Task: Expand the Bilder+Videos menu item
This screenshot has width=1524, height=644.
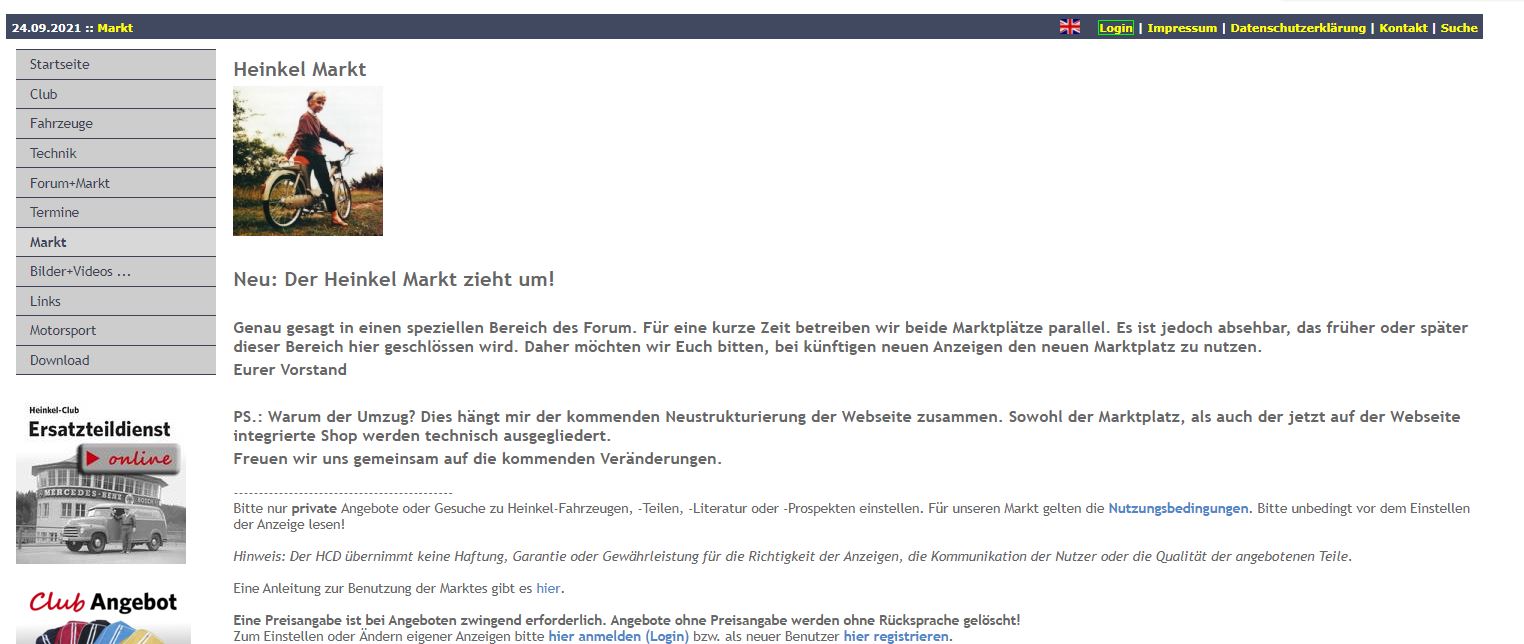Action: 115,271
